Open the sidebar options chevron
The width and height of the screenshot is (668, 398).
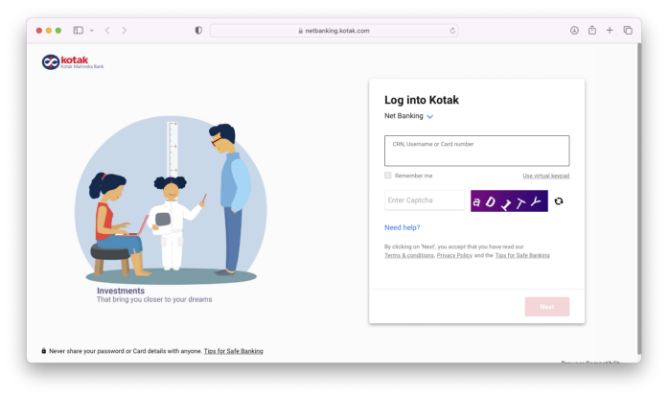coord(92,31)
